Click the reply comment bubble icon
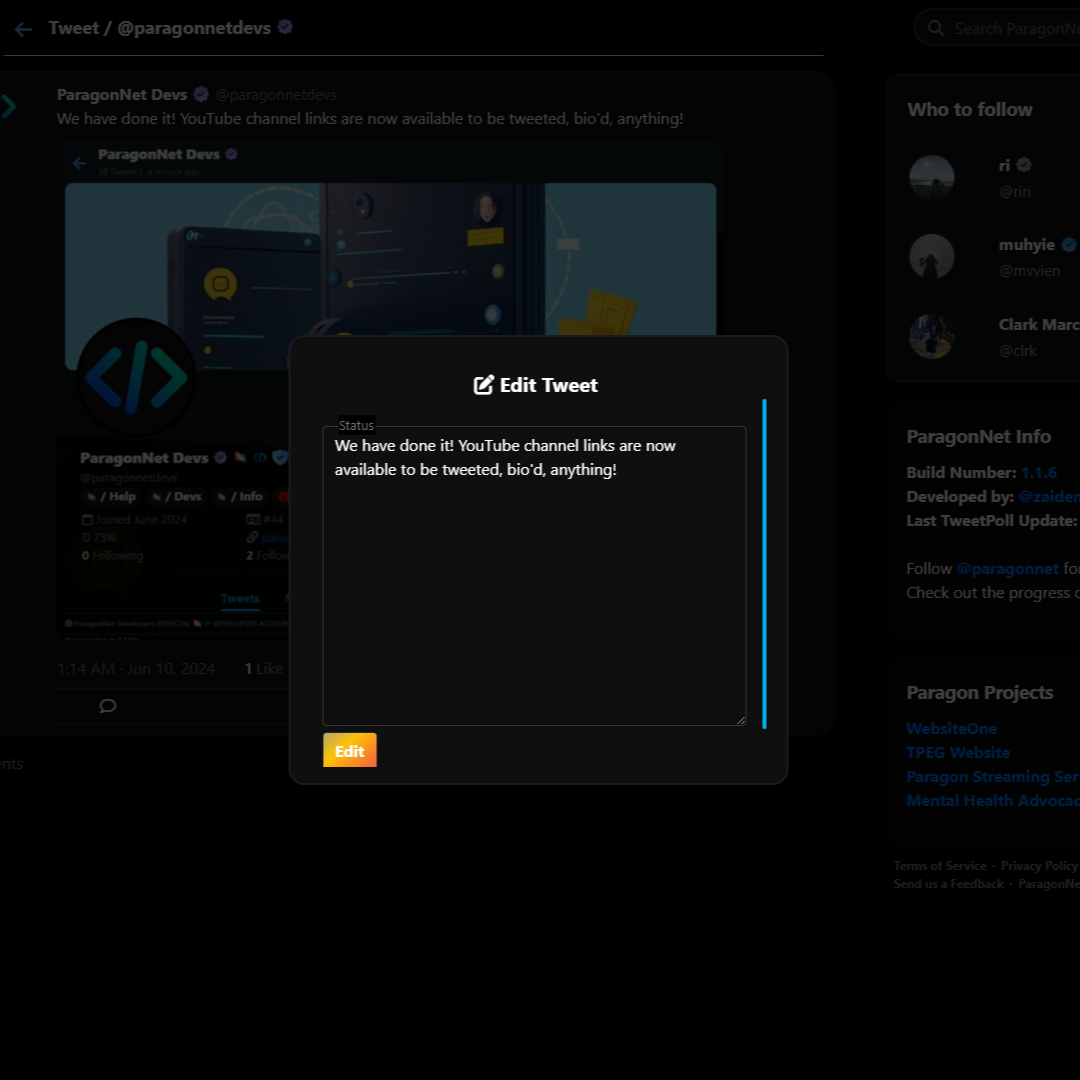The image size is (1080, 1080). [108, 706]
